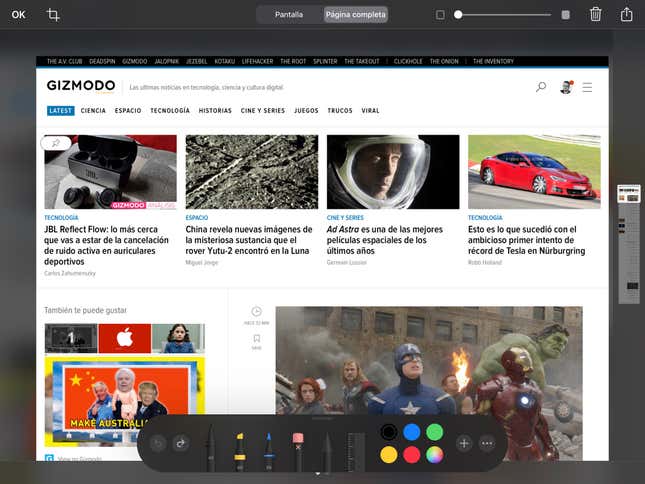Visit THE A.V. CLUB link
The height and width of the screenshot is (484, 645).
click(x=65, y=61)
